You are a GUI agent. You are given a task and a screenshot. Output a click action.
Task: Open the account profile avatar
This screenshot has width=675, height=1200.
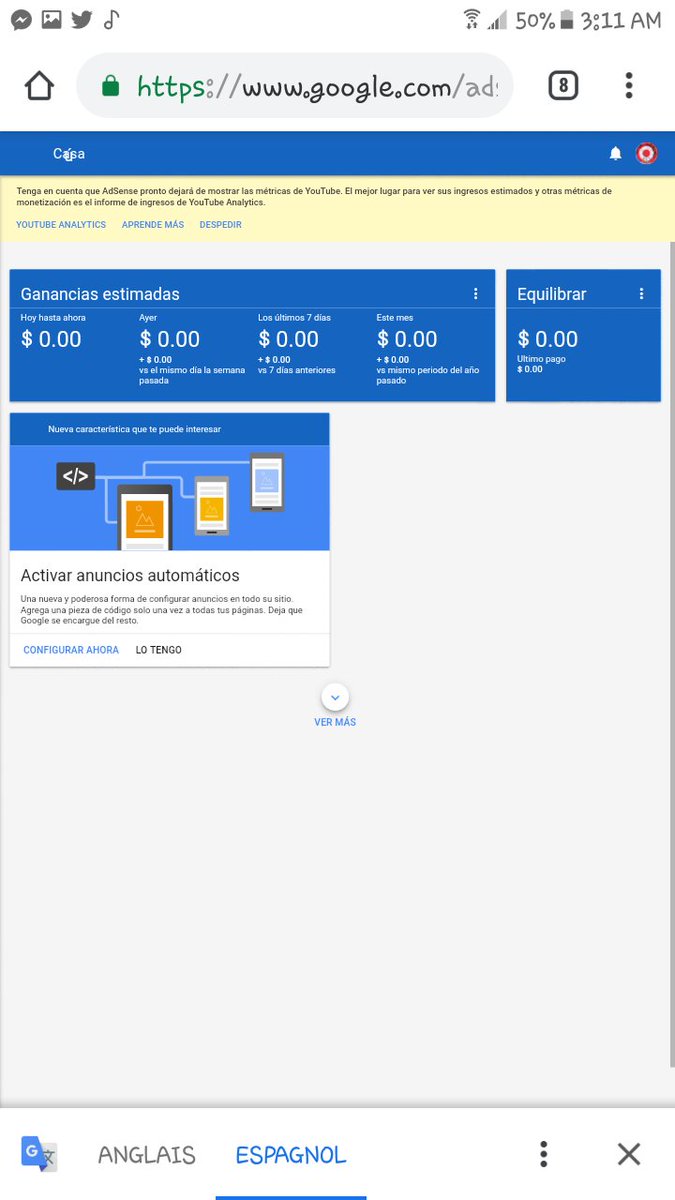(647, 154)
